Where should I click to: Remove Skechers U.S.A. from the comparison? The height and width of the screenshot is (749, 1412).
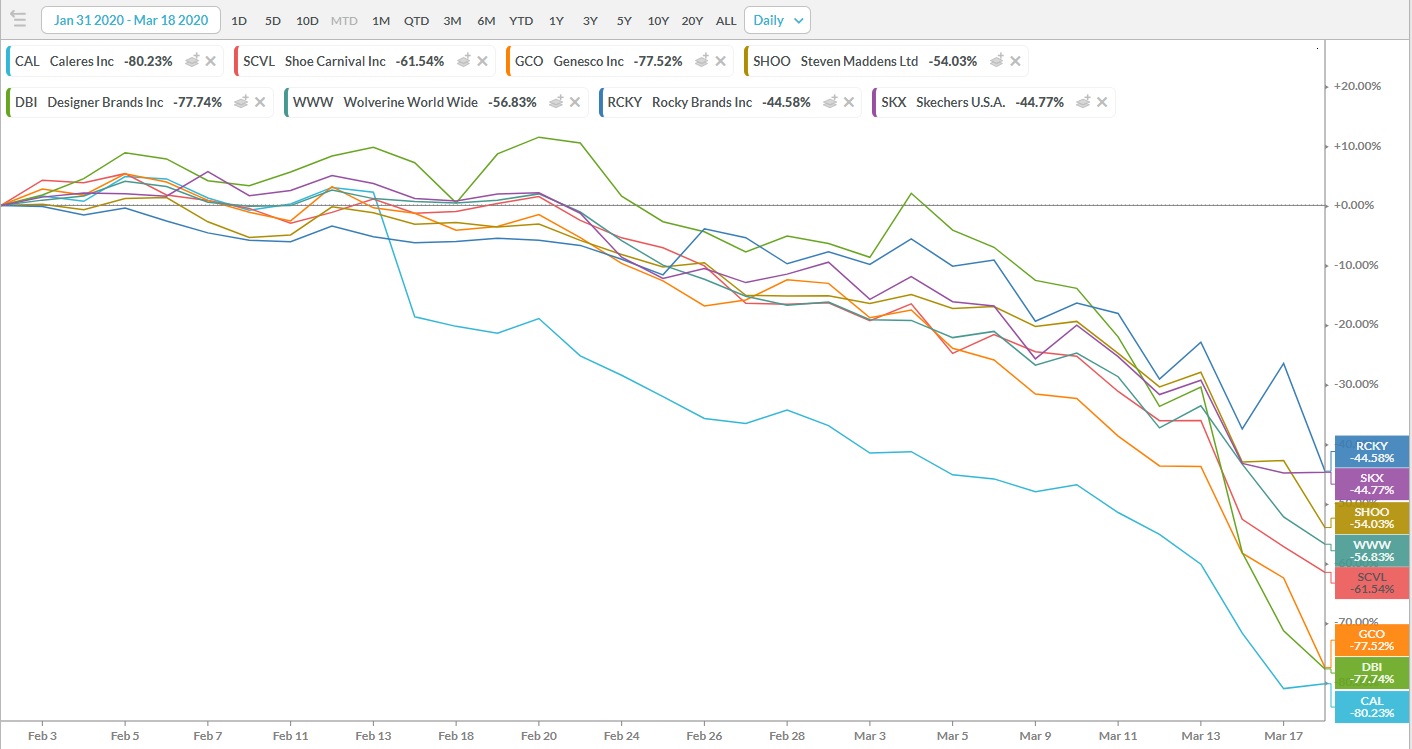pyautogui.click(x=1102, y=102)
